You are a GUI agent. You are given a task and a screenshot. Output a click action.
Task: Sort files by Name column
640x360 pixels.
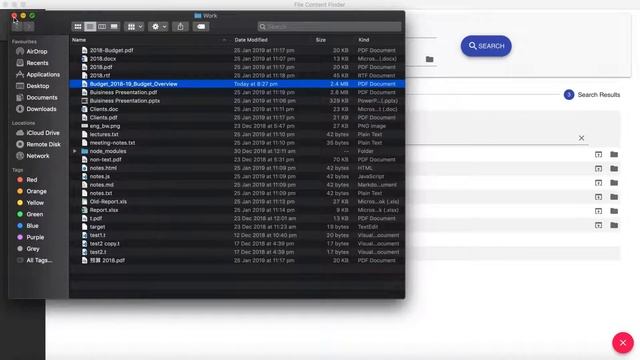149,40
